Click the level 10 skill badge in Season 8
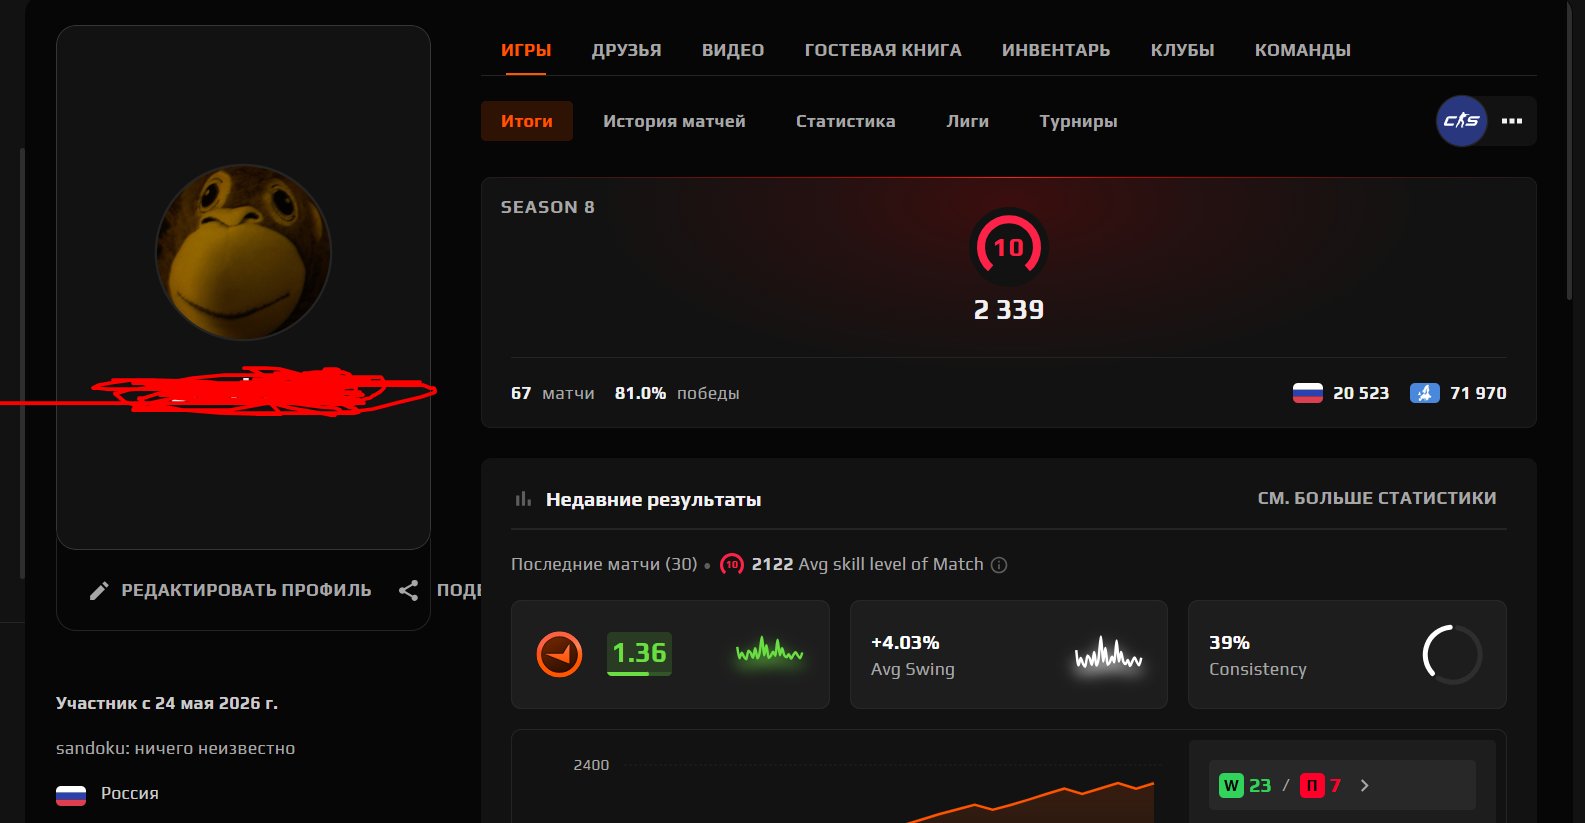This screenshot has height=823, width=1585. tap(1008, 247)
